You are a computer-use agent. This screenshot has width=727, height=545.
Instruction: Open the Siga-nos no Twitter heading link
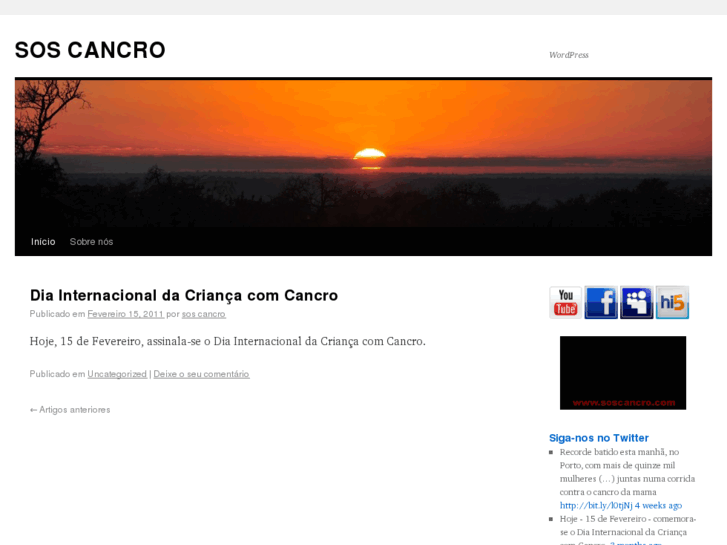pos(599,438)
